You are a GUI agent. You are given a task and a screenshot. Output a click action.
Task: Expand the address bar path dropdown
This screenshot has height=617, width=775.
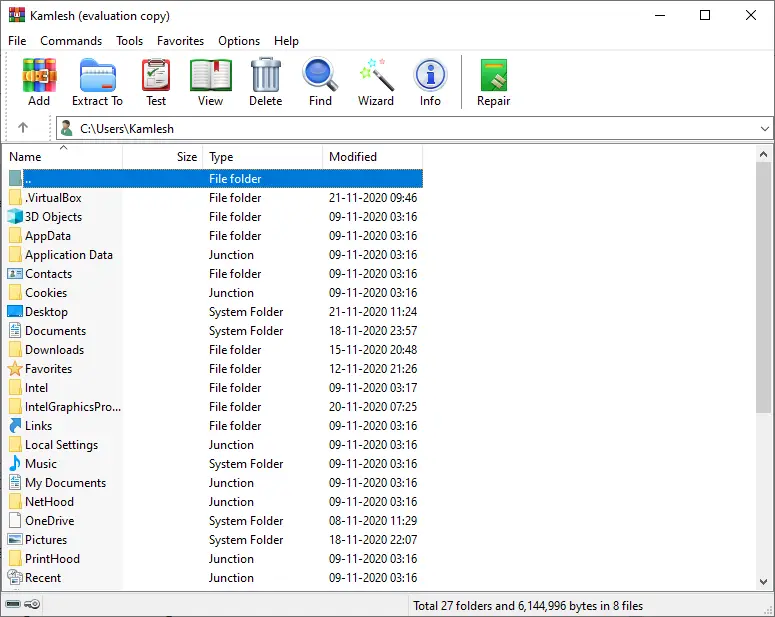point(765,129)
